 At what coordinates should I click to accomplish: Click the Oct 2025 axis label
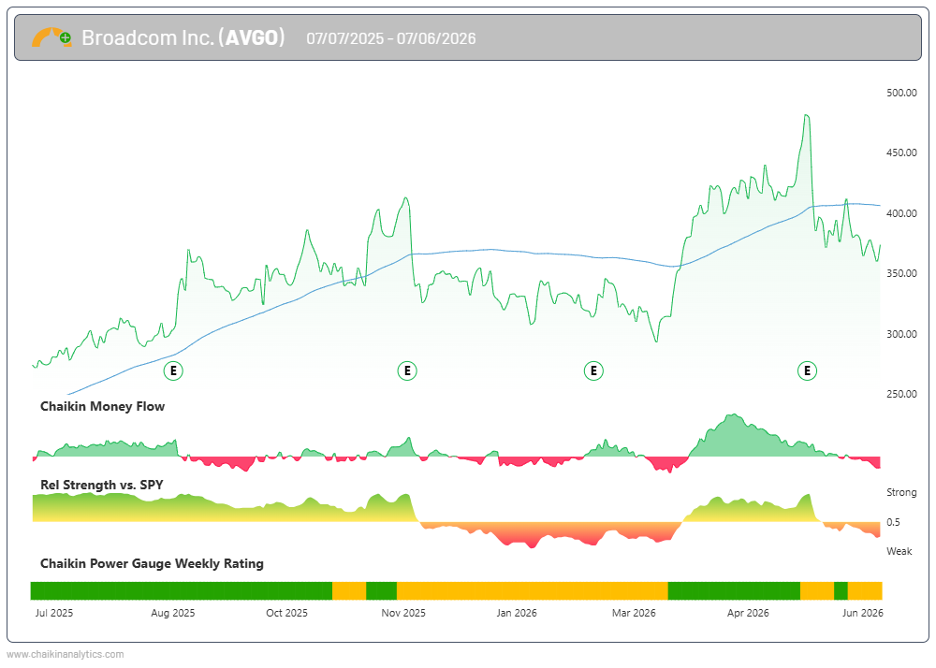coord(287,613)
